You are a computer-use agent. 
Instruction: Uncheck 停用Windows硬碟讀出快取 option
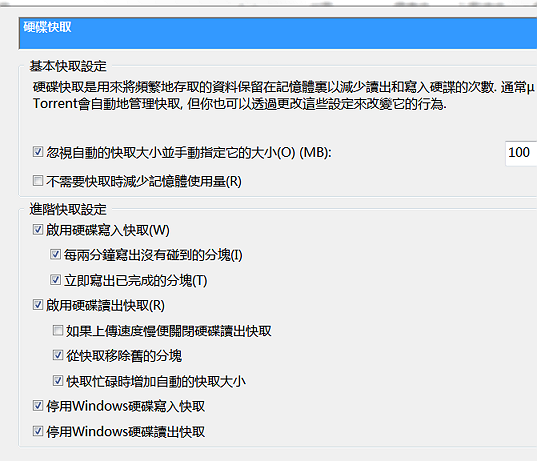38,431
